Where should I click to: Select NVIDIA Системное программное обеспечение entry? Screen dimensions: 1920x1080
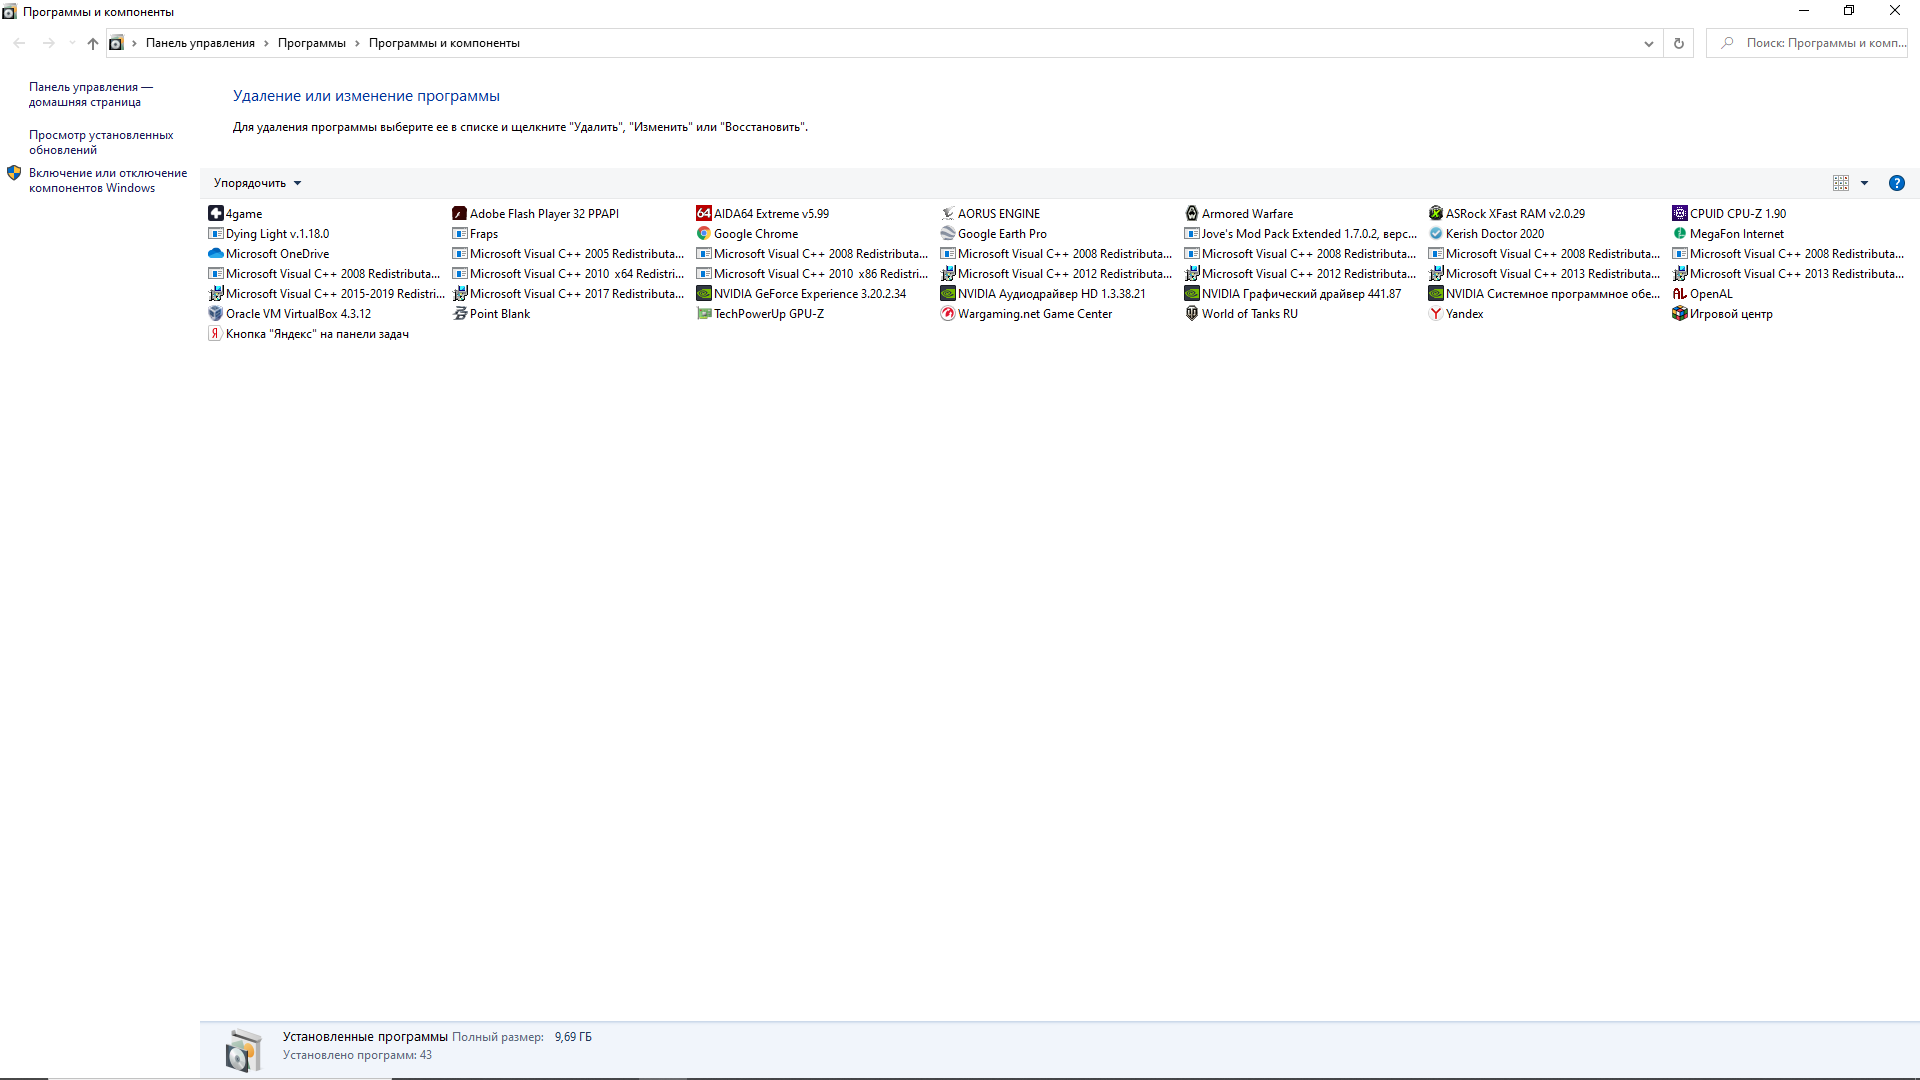tap(1544, 293)
